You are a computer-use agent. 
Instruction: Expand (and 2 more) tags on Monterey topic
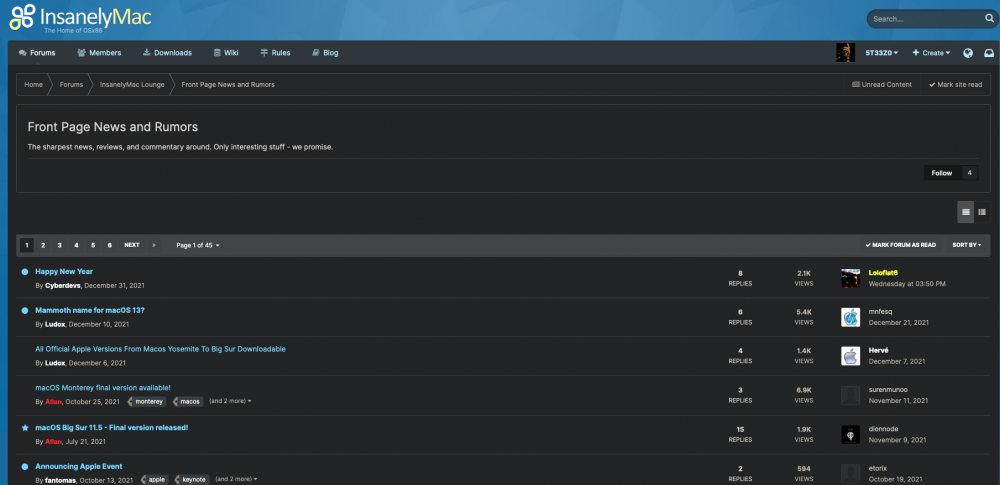pyautogui.click(x=230, y=401)
